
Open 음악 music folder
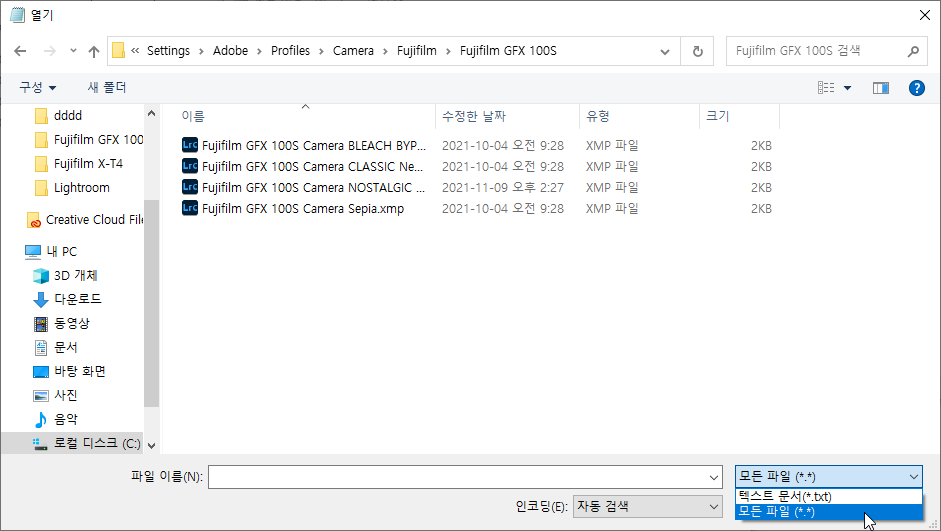(x=55, y=419)
